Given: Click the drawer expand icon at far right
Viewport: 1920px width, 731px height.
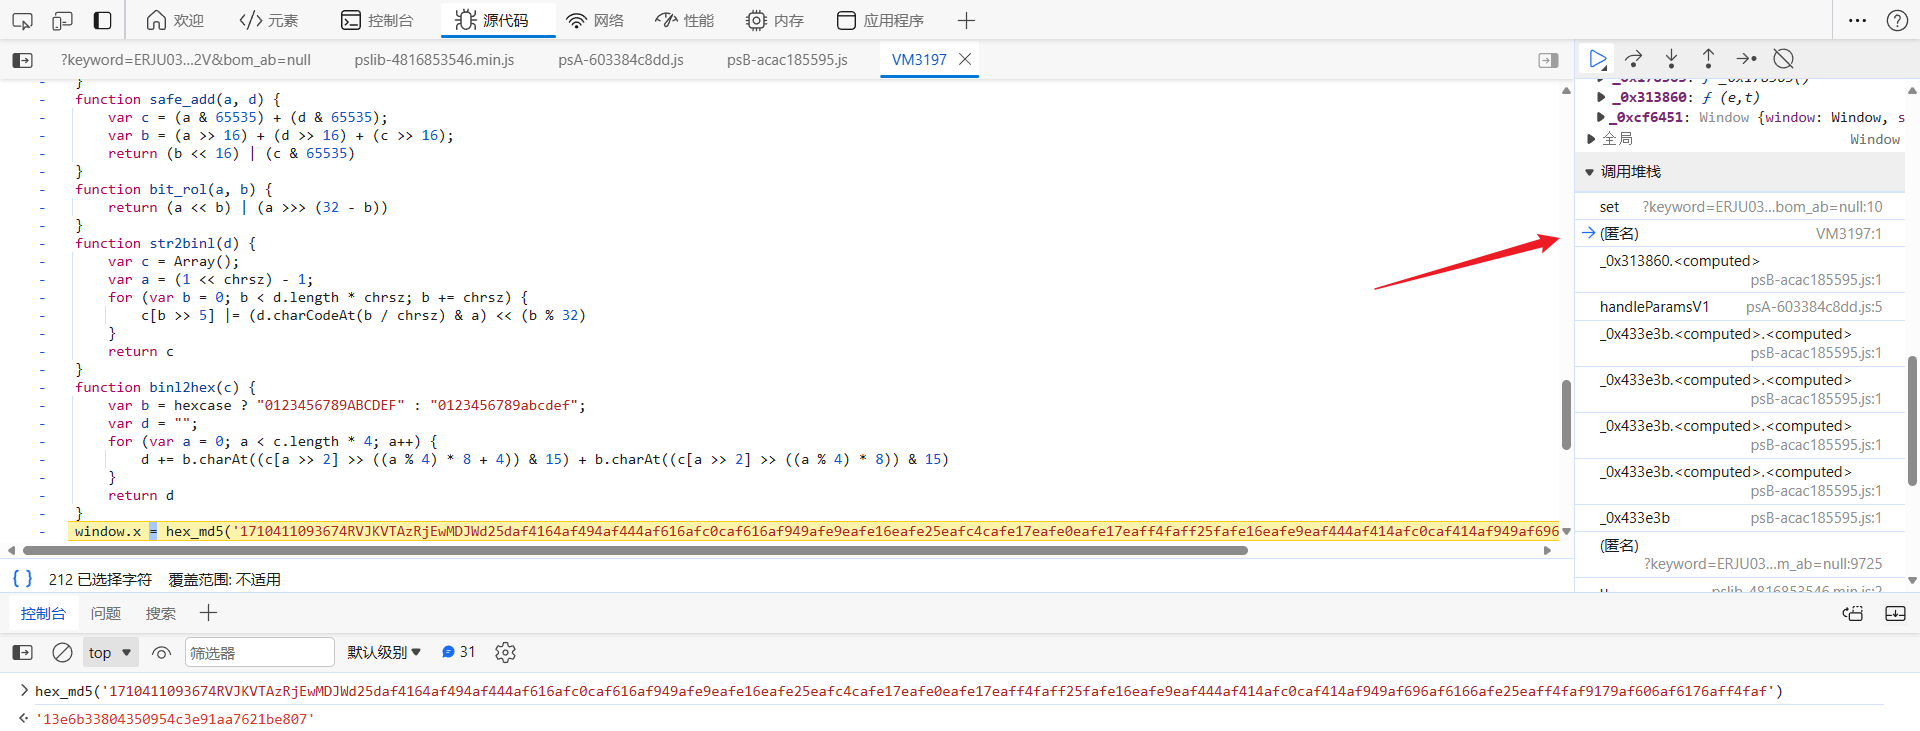Looking at the screenshot, I should click(1895, 614).
